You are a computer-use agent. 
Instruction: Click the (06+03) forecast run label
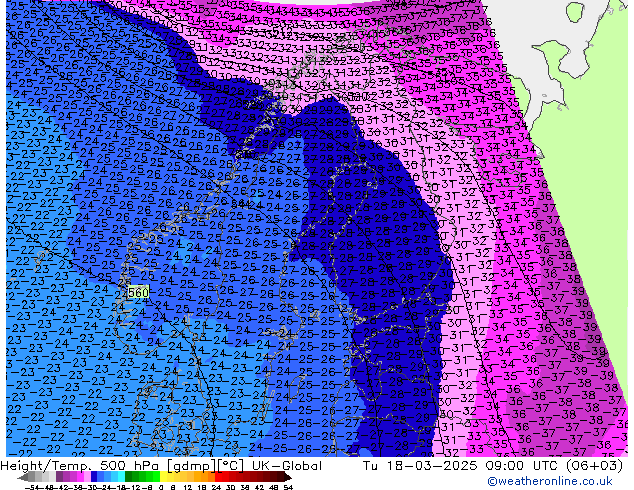594,466
